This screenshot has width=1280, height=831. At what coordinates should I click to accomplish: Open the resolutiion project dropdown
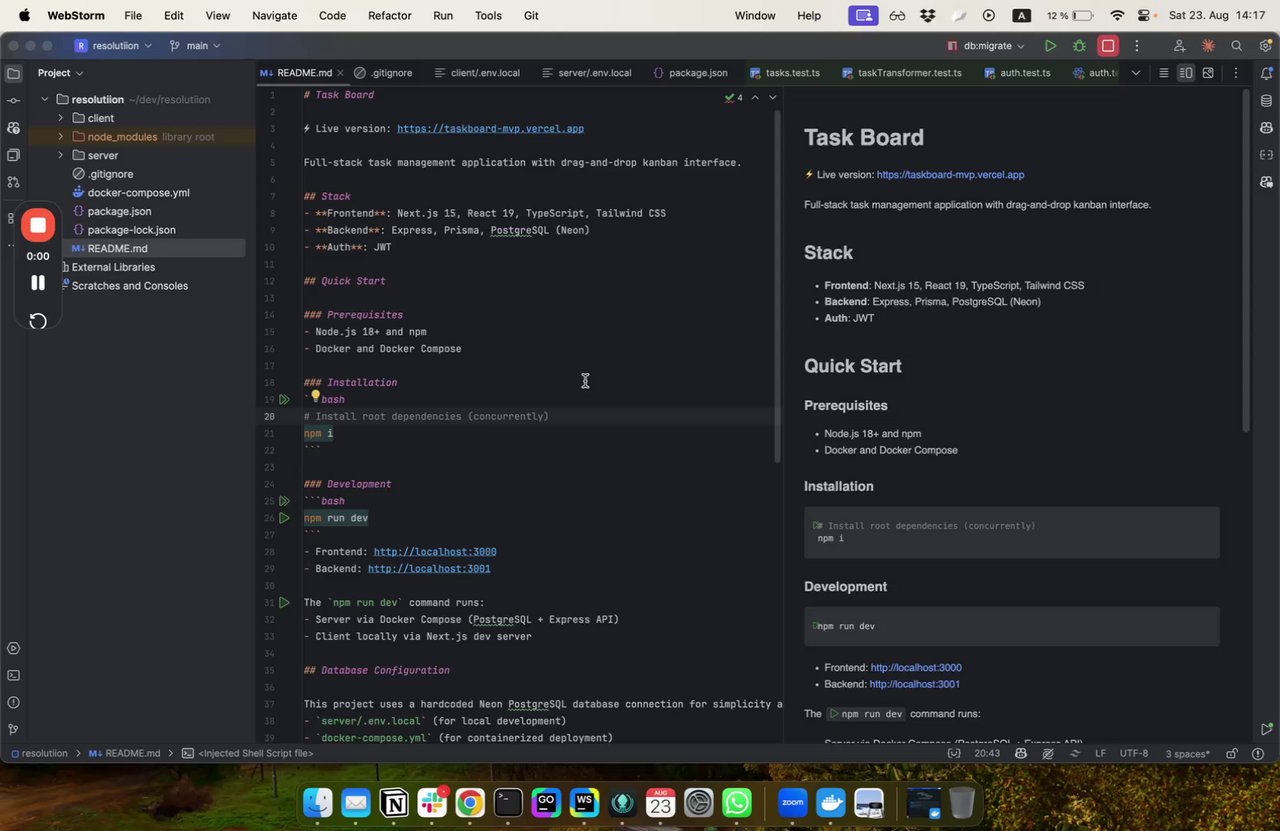coord(114,46)
